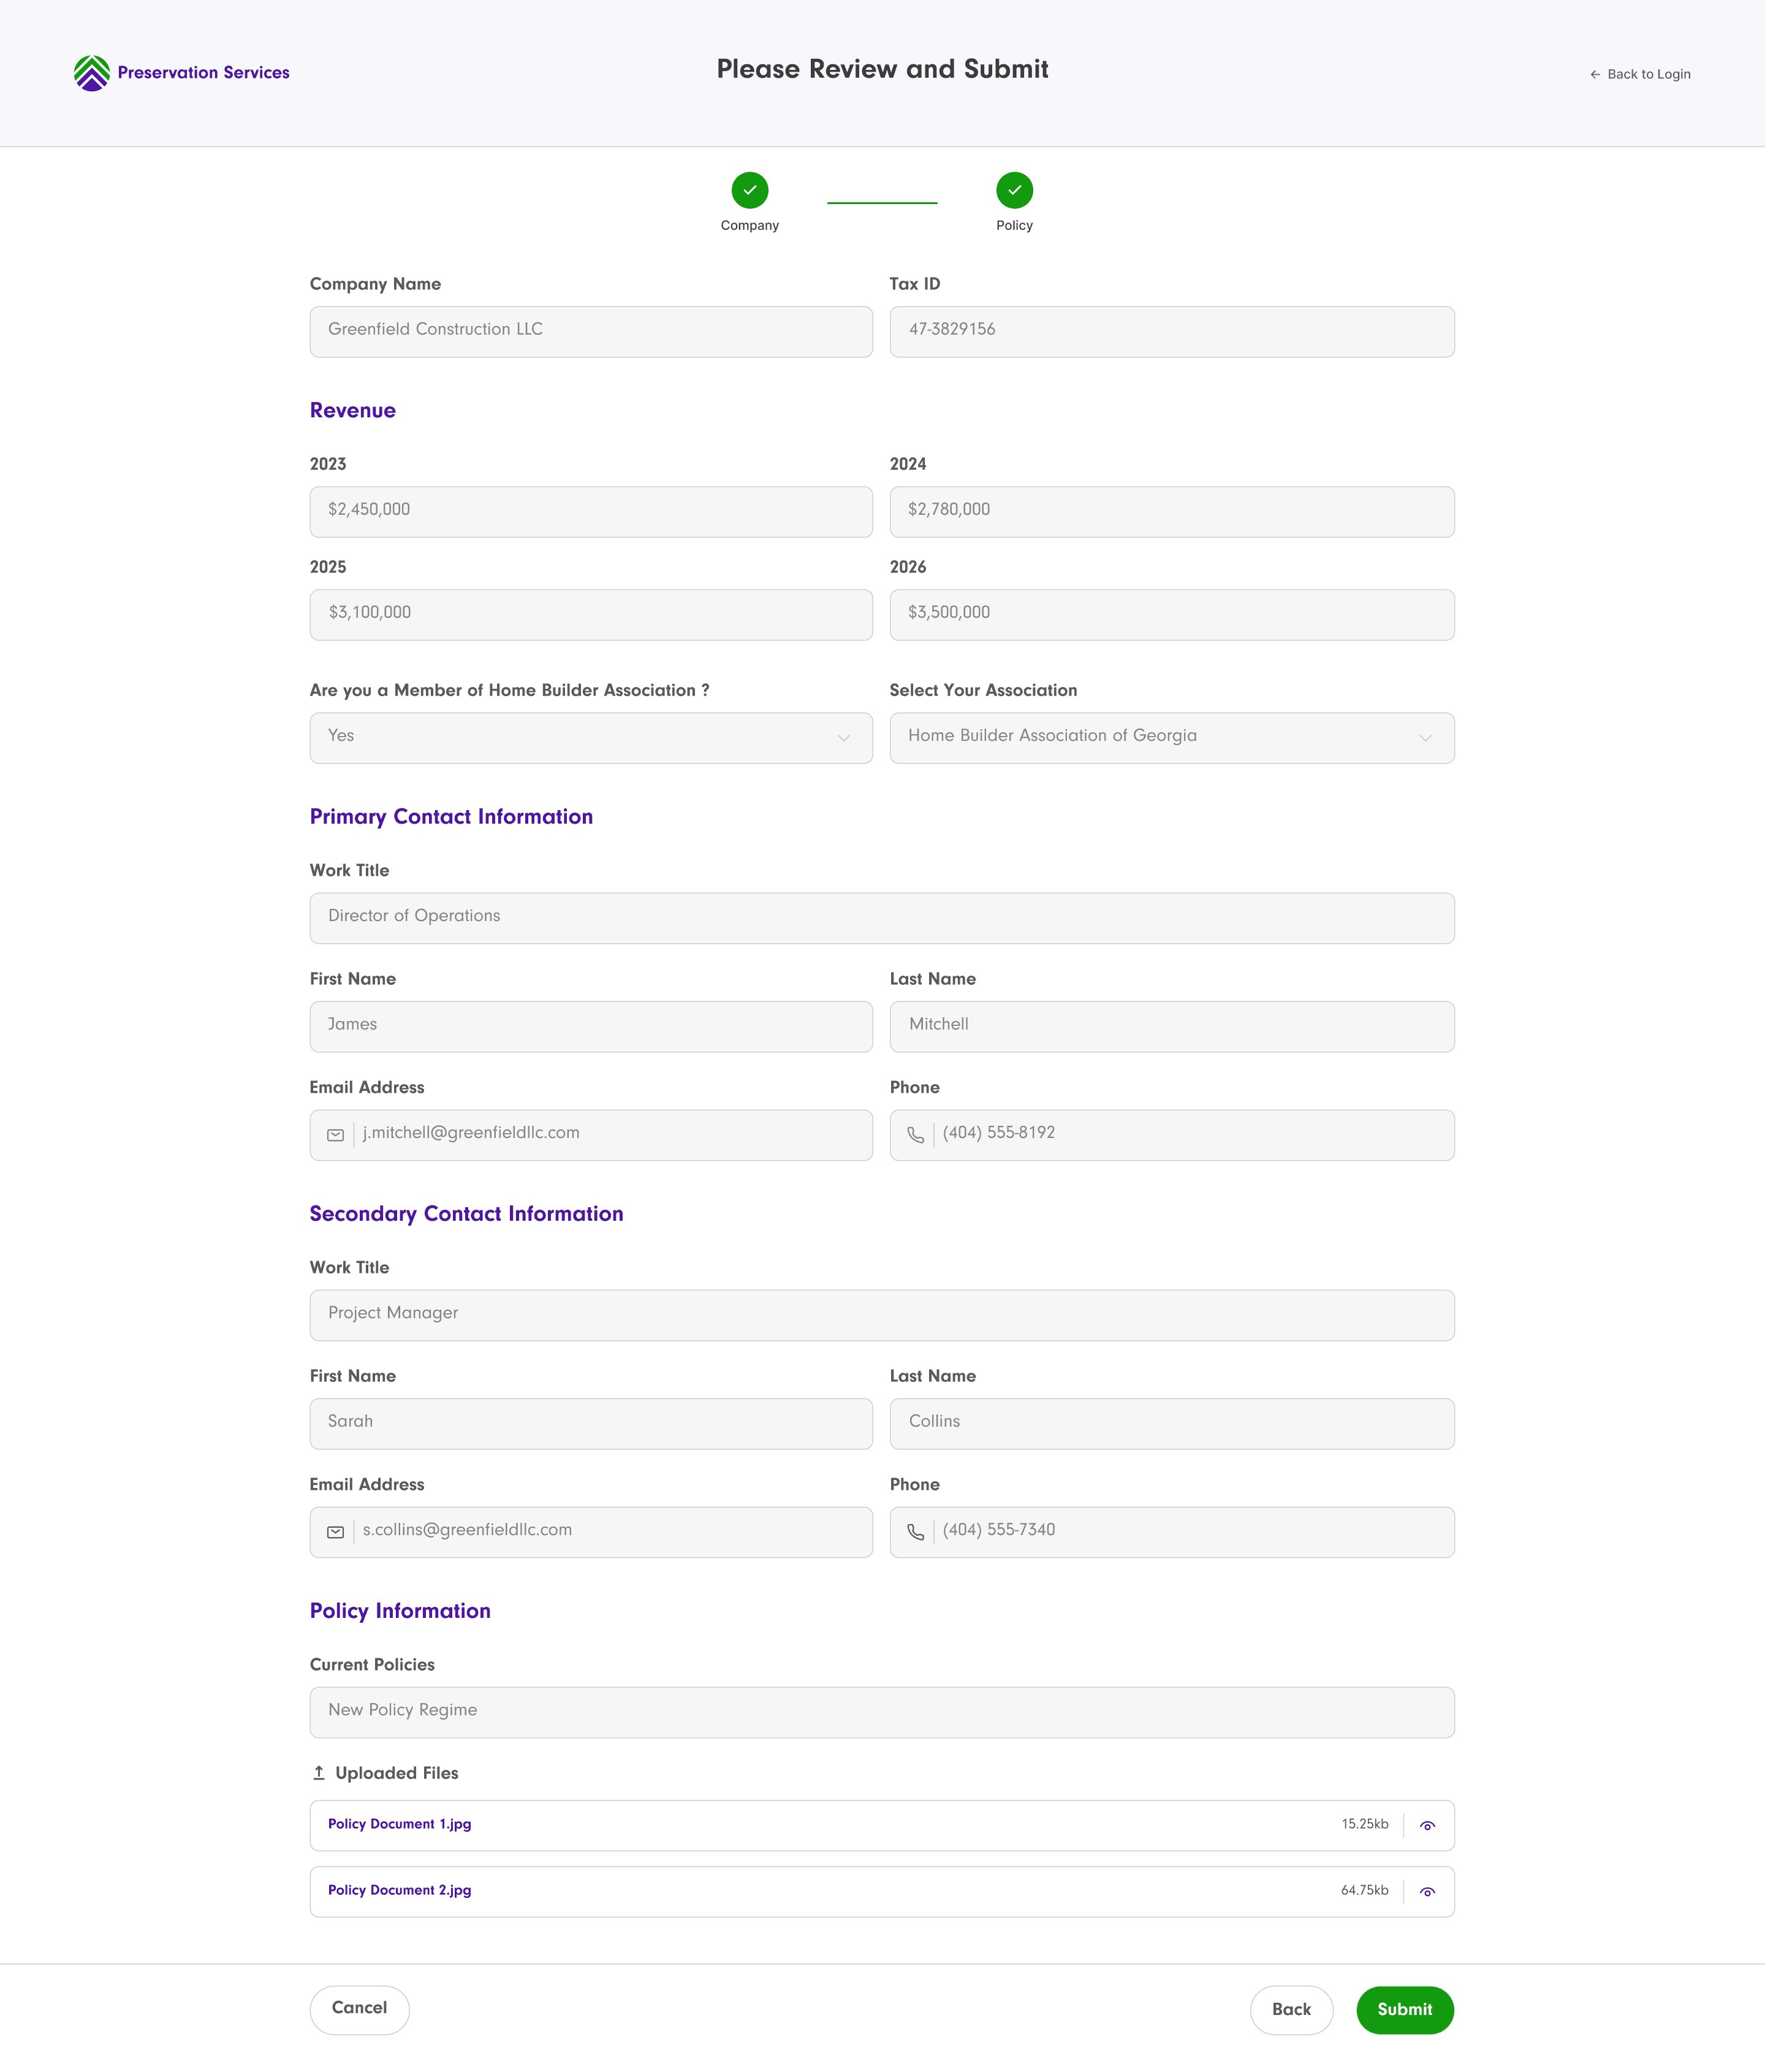Go back to login via top link
This screenshot has height=2072, width=1765.
pos(1640,74)
